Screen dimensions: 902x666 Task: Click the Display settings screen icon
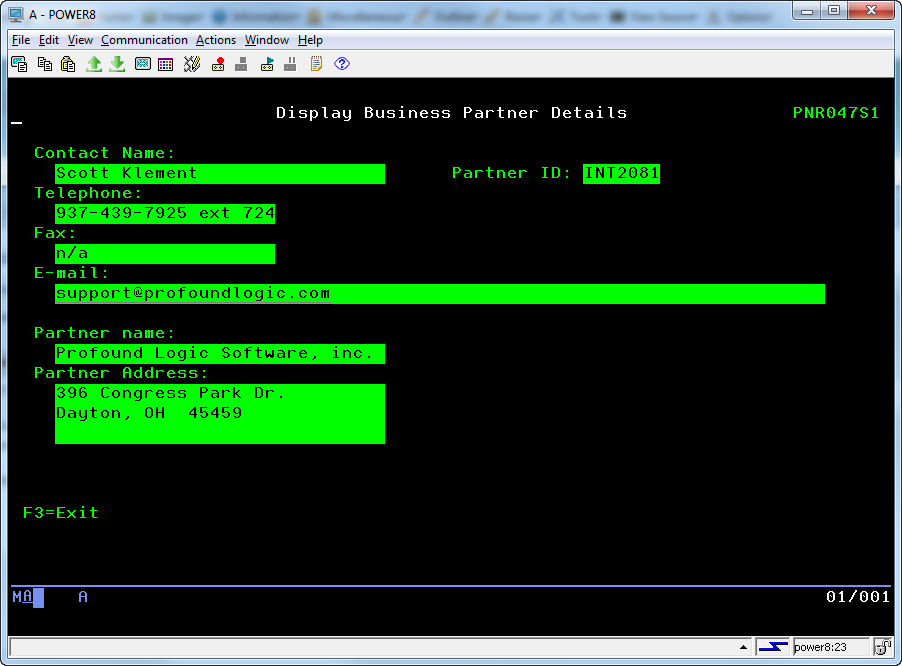[143, 64]
